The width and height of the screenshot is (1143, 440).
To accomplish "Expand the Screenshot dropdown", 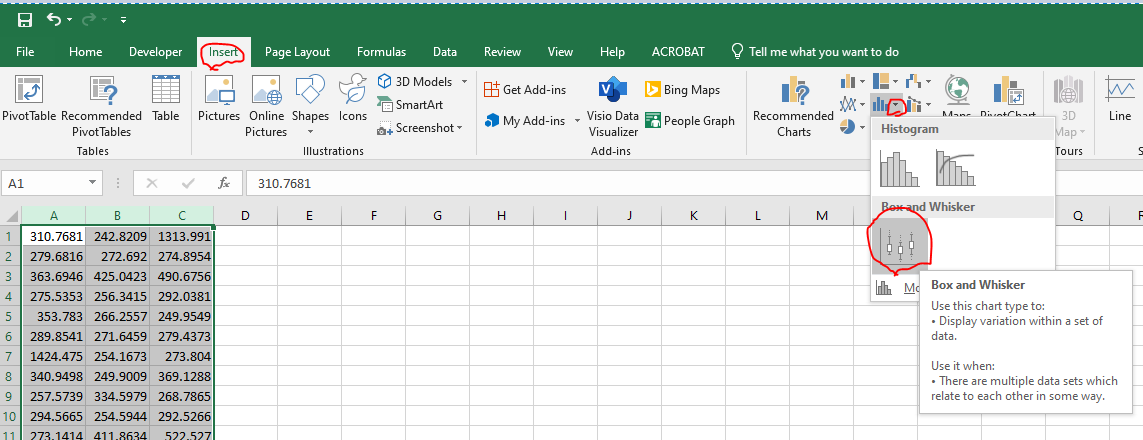I will click(x=459, y=128).
